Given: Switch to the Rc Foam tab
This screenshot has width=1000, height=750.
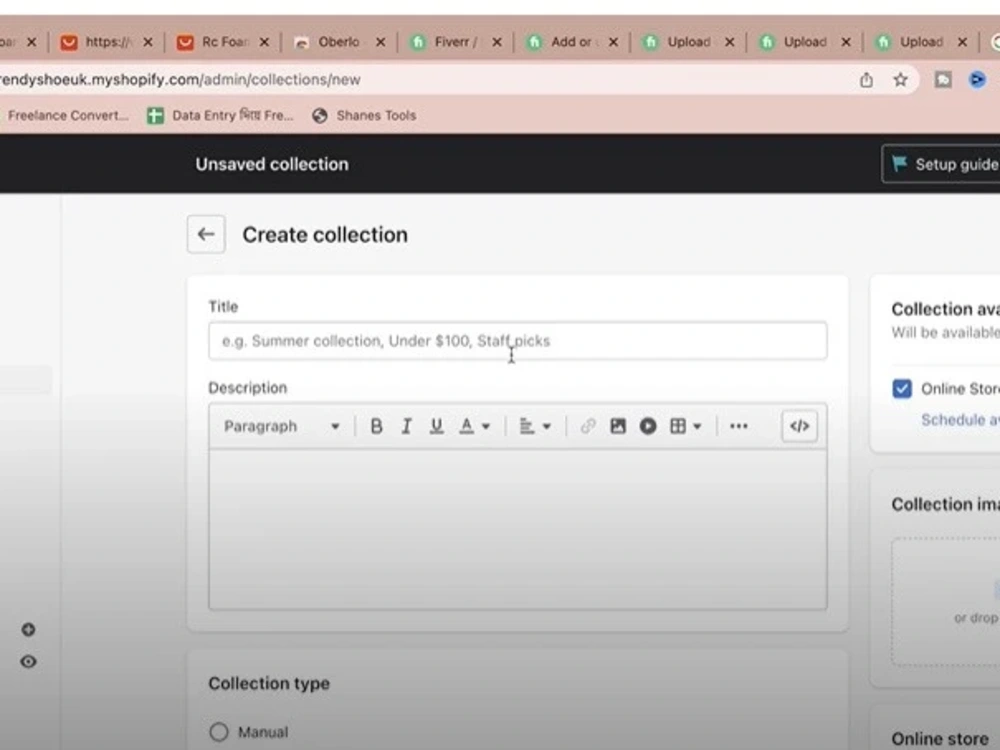Looking at the screenshot, I should click(x=224, y=42).
